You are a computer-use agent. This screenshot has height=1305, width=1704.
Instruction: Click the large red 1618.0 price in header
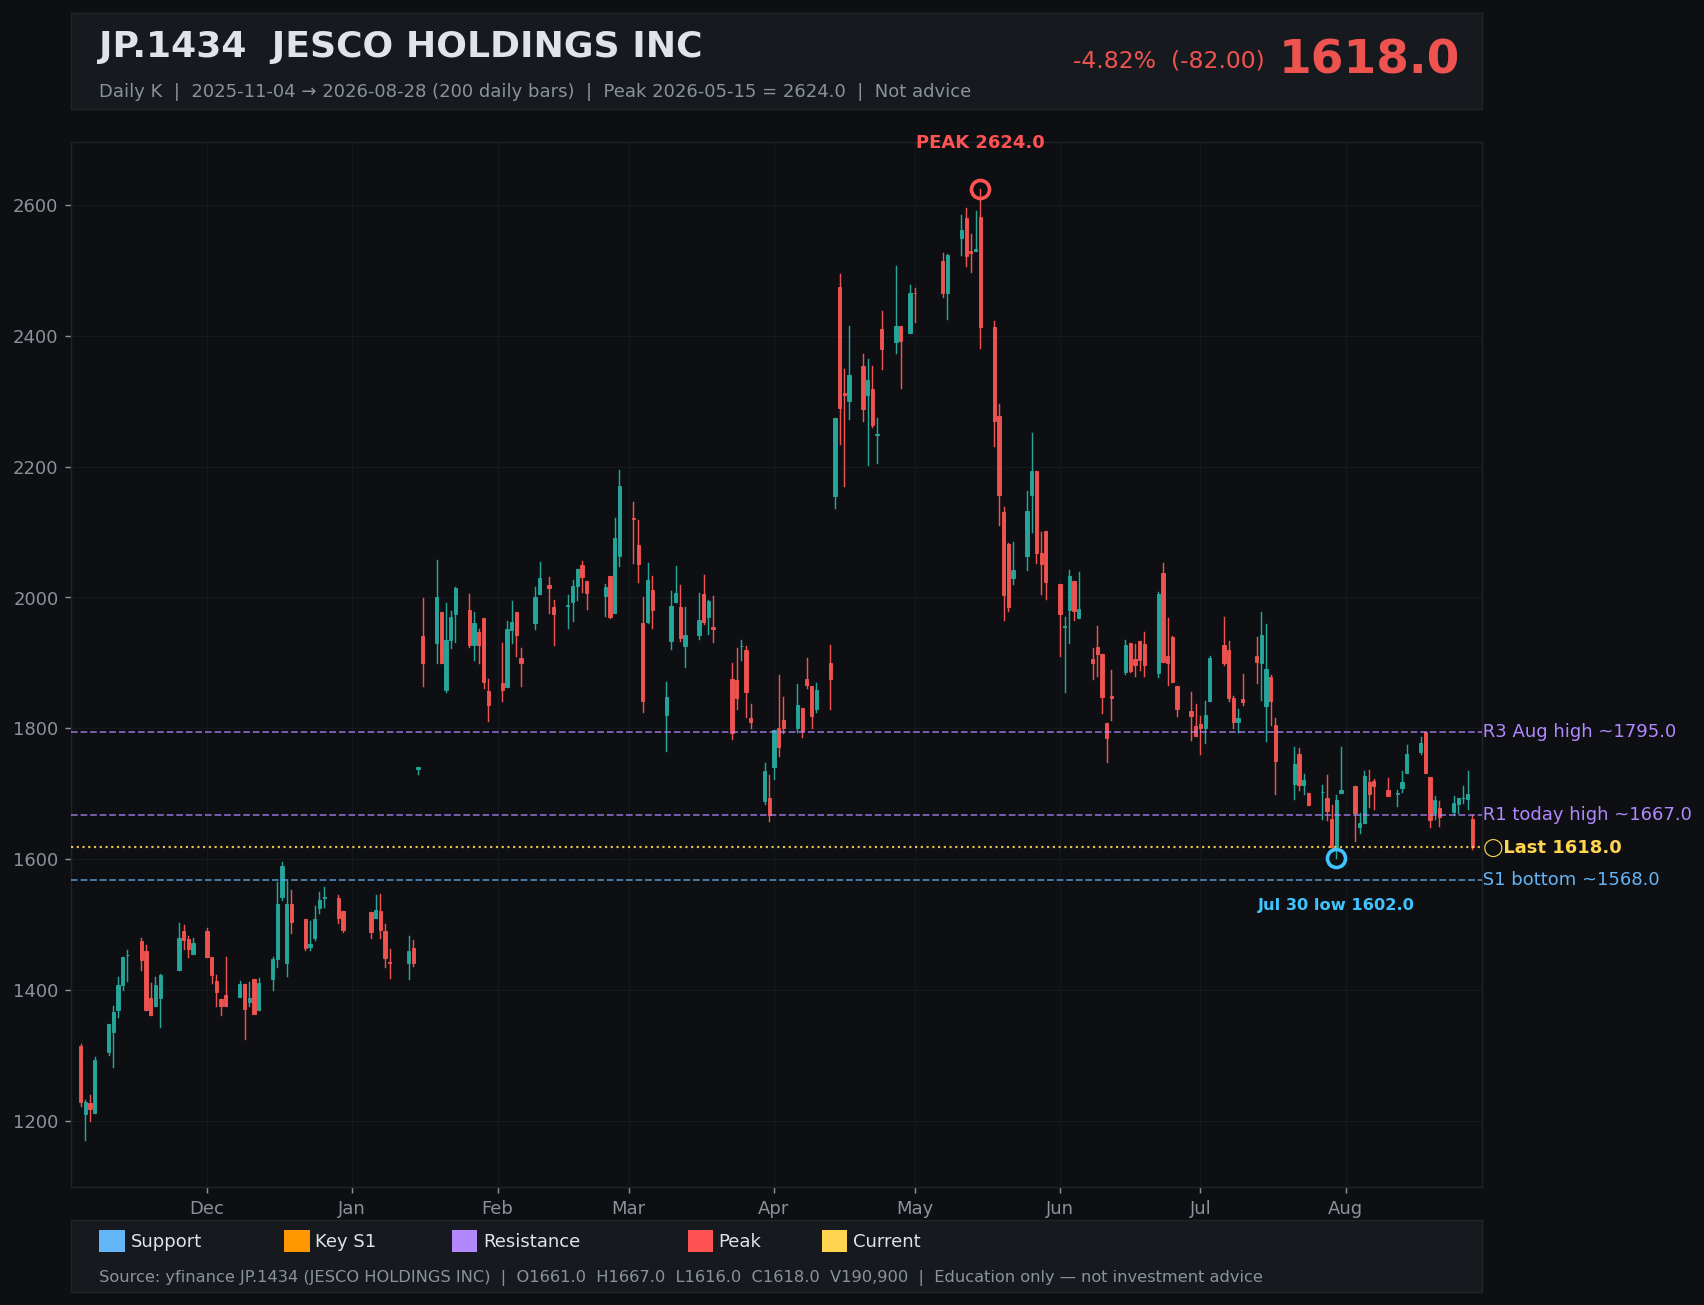1369,58
